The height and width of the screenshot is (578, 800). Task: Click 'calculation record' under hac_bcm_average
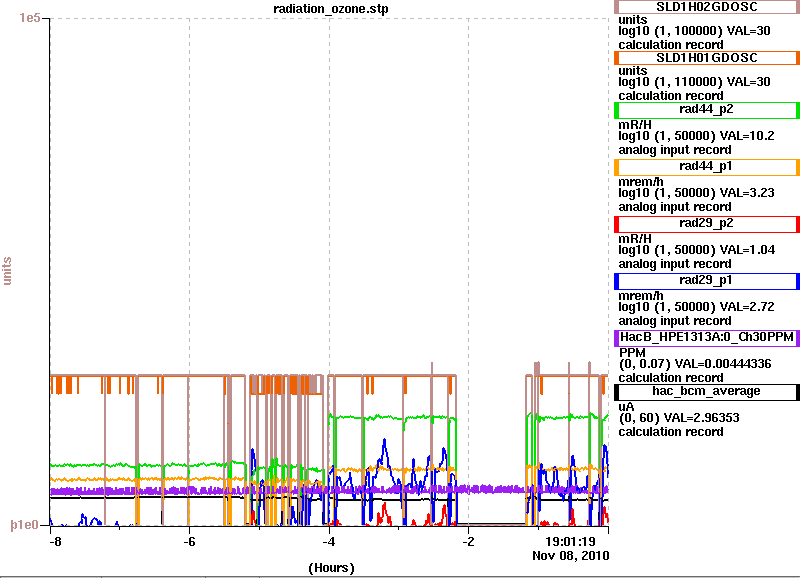click(671, 432)
